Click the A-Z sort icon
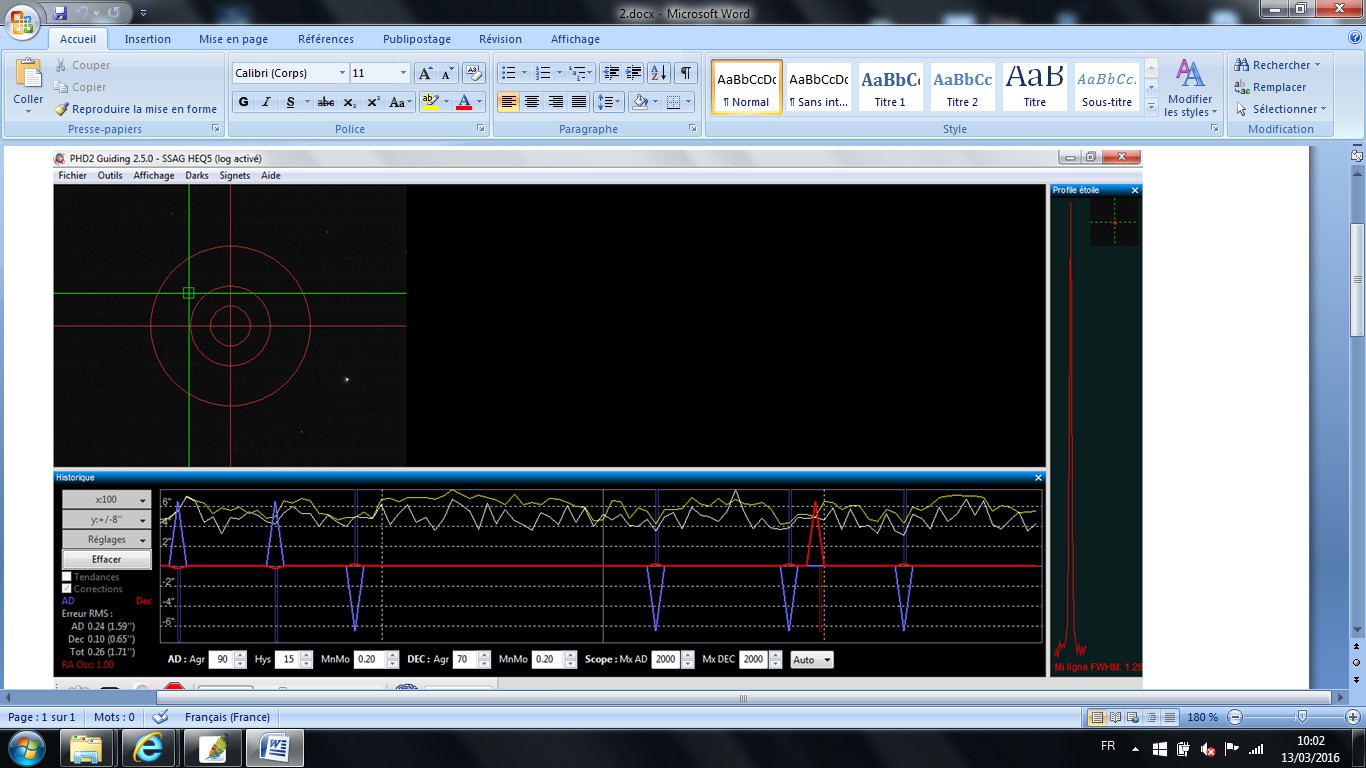This screenshot has width=1366, height=768. pos(658,73)
